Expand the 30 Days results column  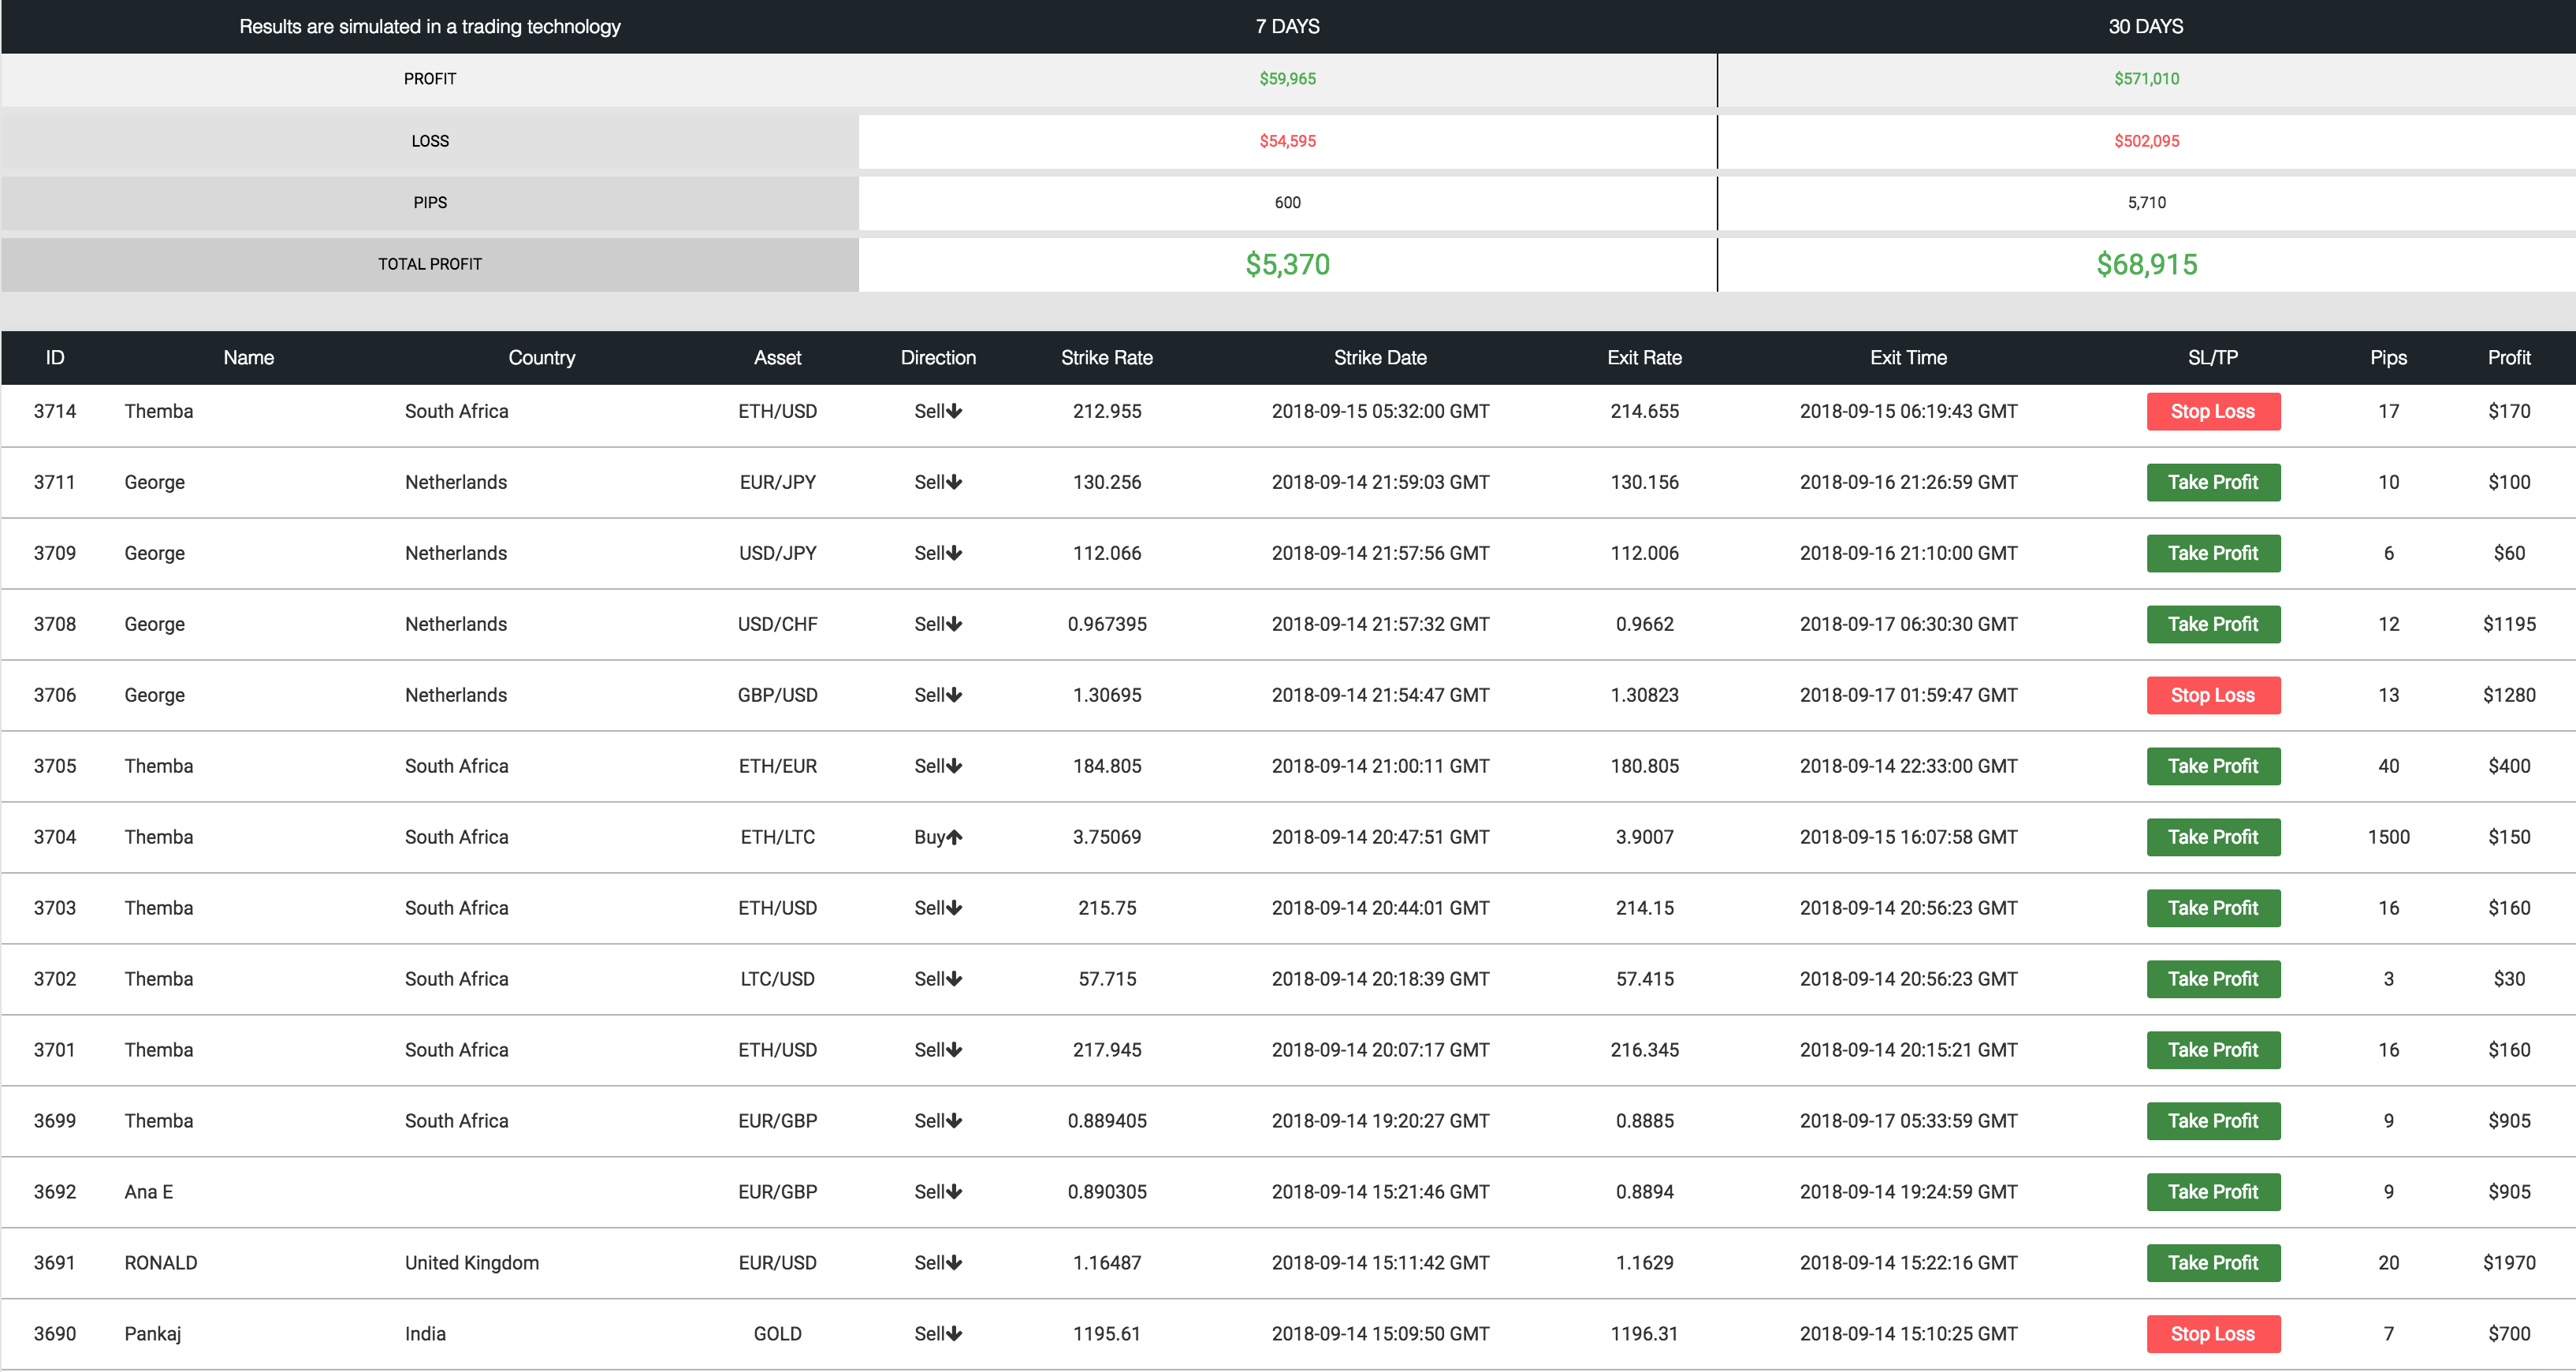2145,25
